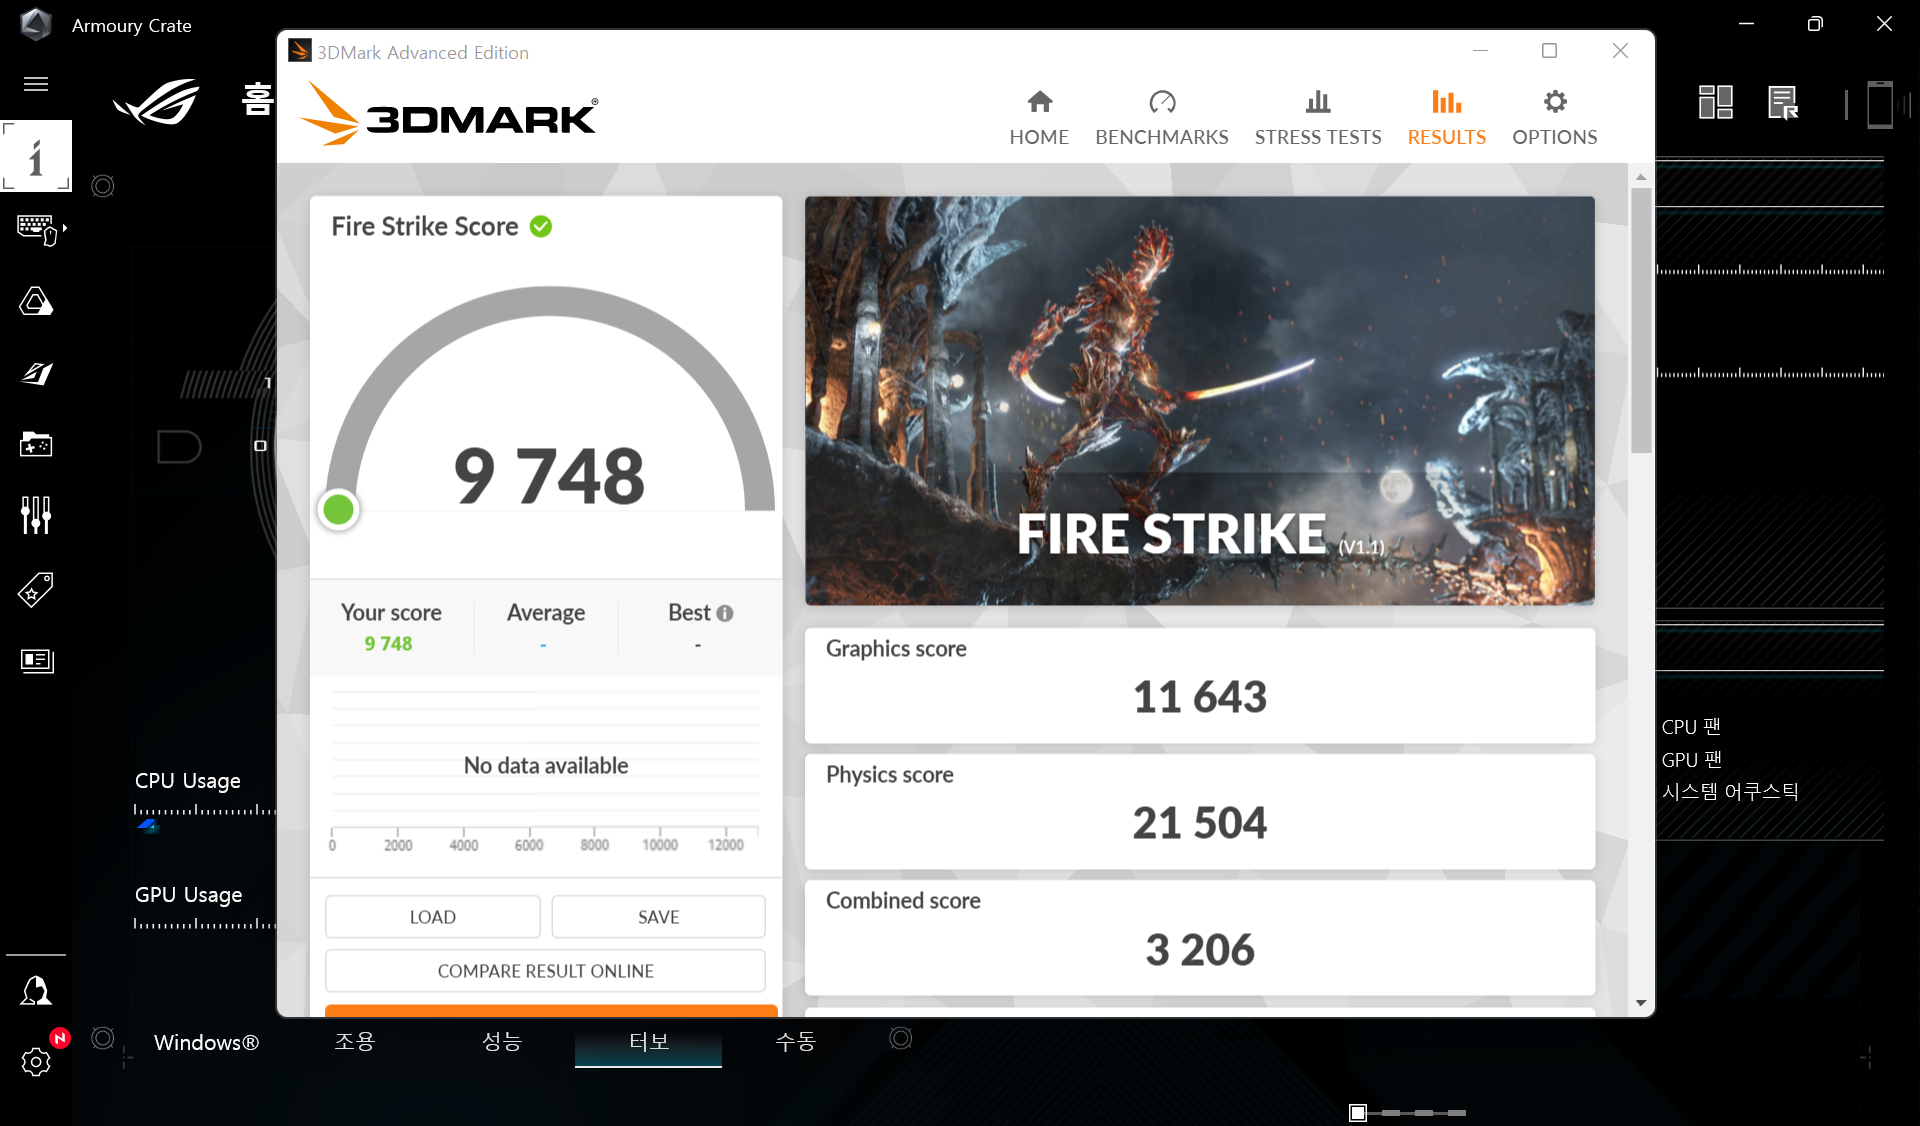Open the 3DMark HOME page

pos(1039,117)
